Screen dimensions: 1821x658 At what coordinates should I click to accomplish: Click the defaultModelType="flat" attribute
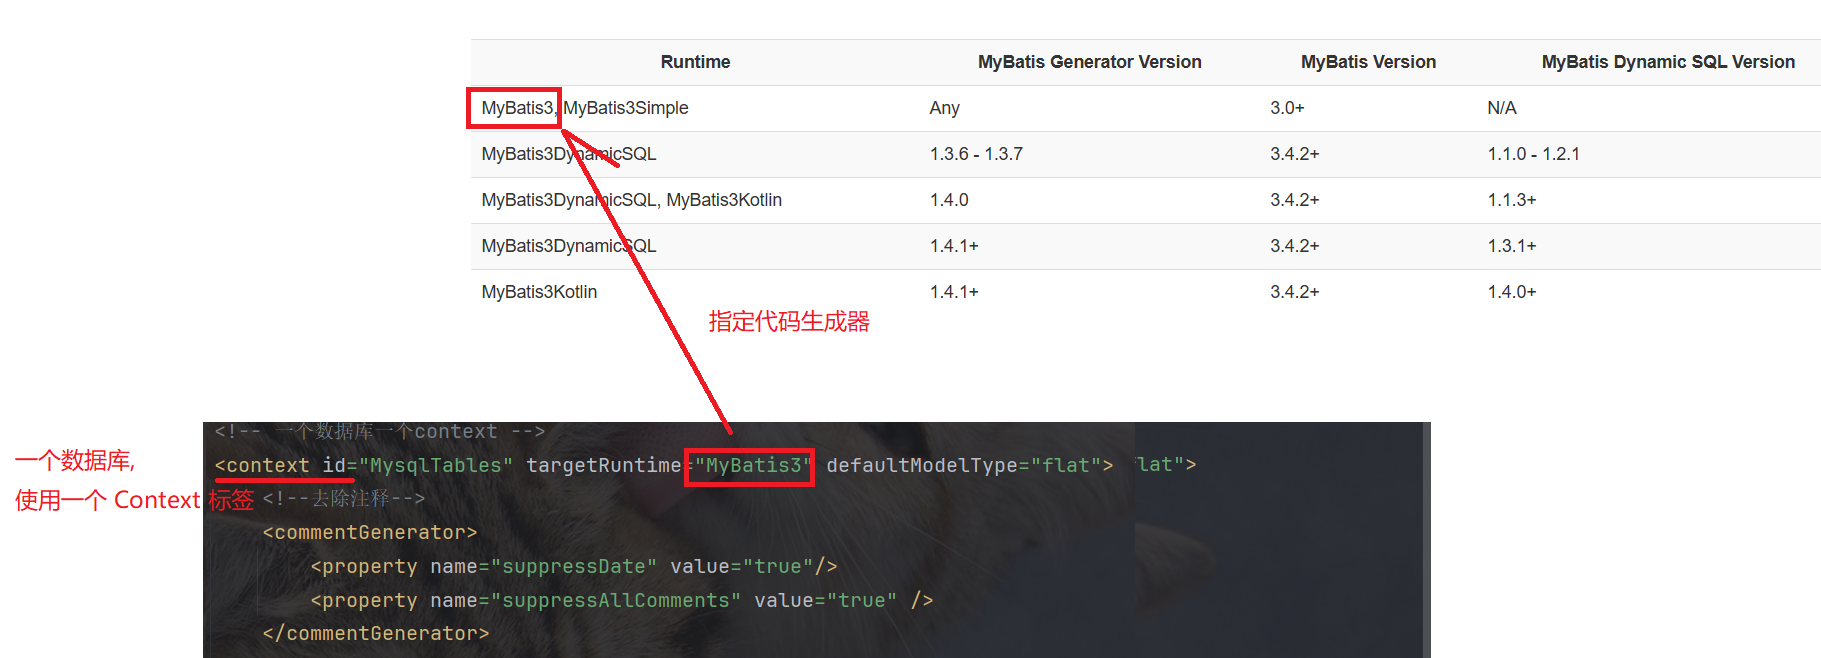[x=964, y=465]
